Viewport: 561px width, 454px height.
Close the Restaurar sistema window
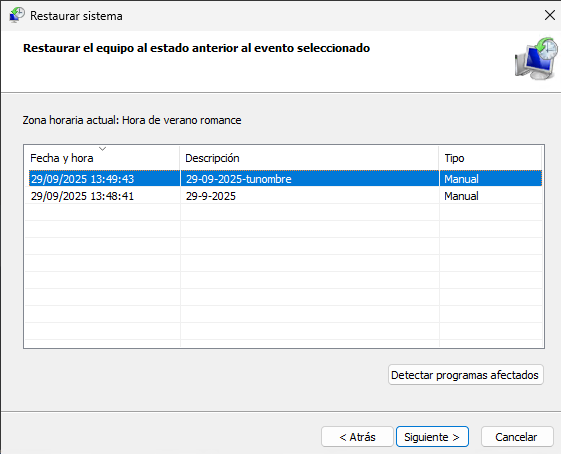pos(550,15)
